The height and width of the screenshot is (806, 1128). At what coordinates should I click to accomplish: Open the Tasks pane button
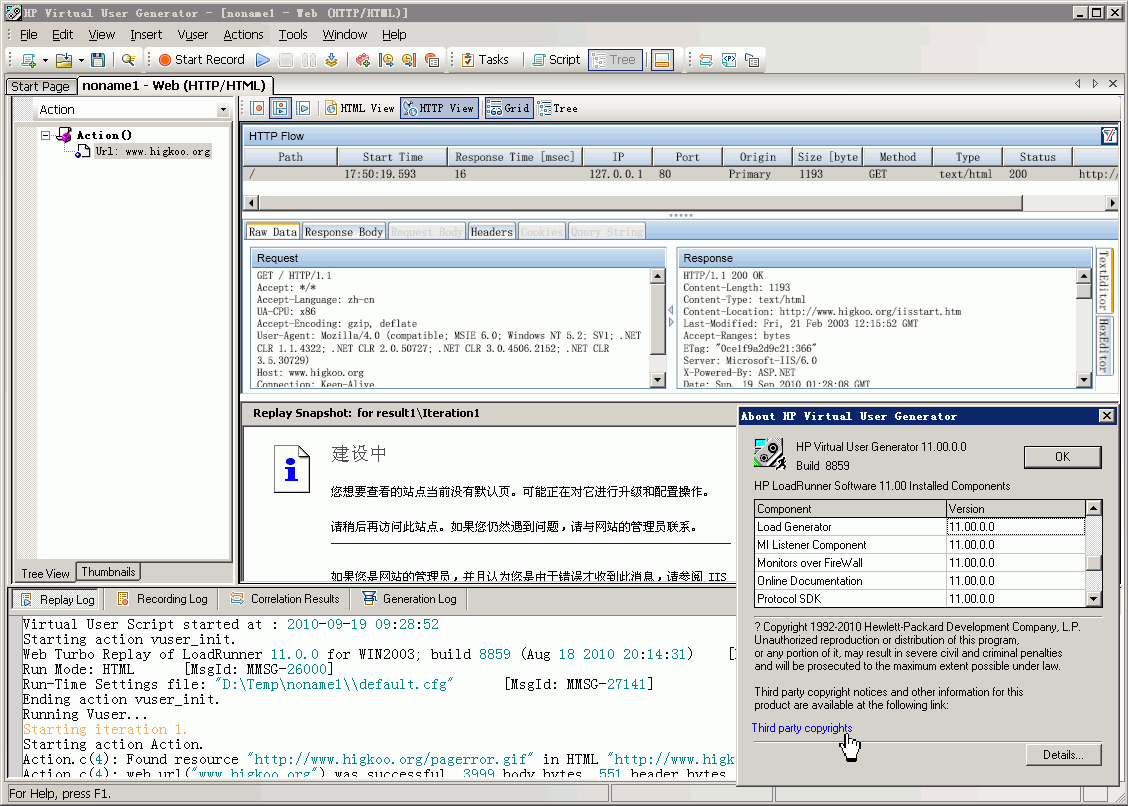click(485, 60)
